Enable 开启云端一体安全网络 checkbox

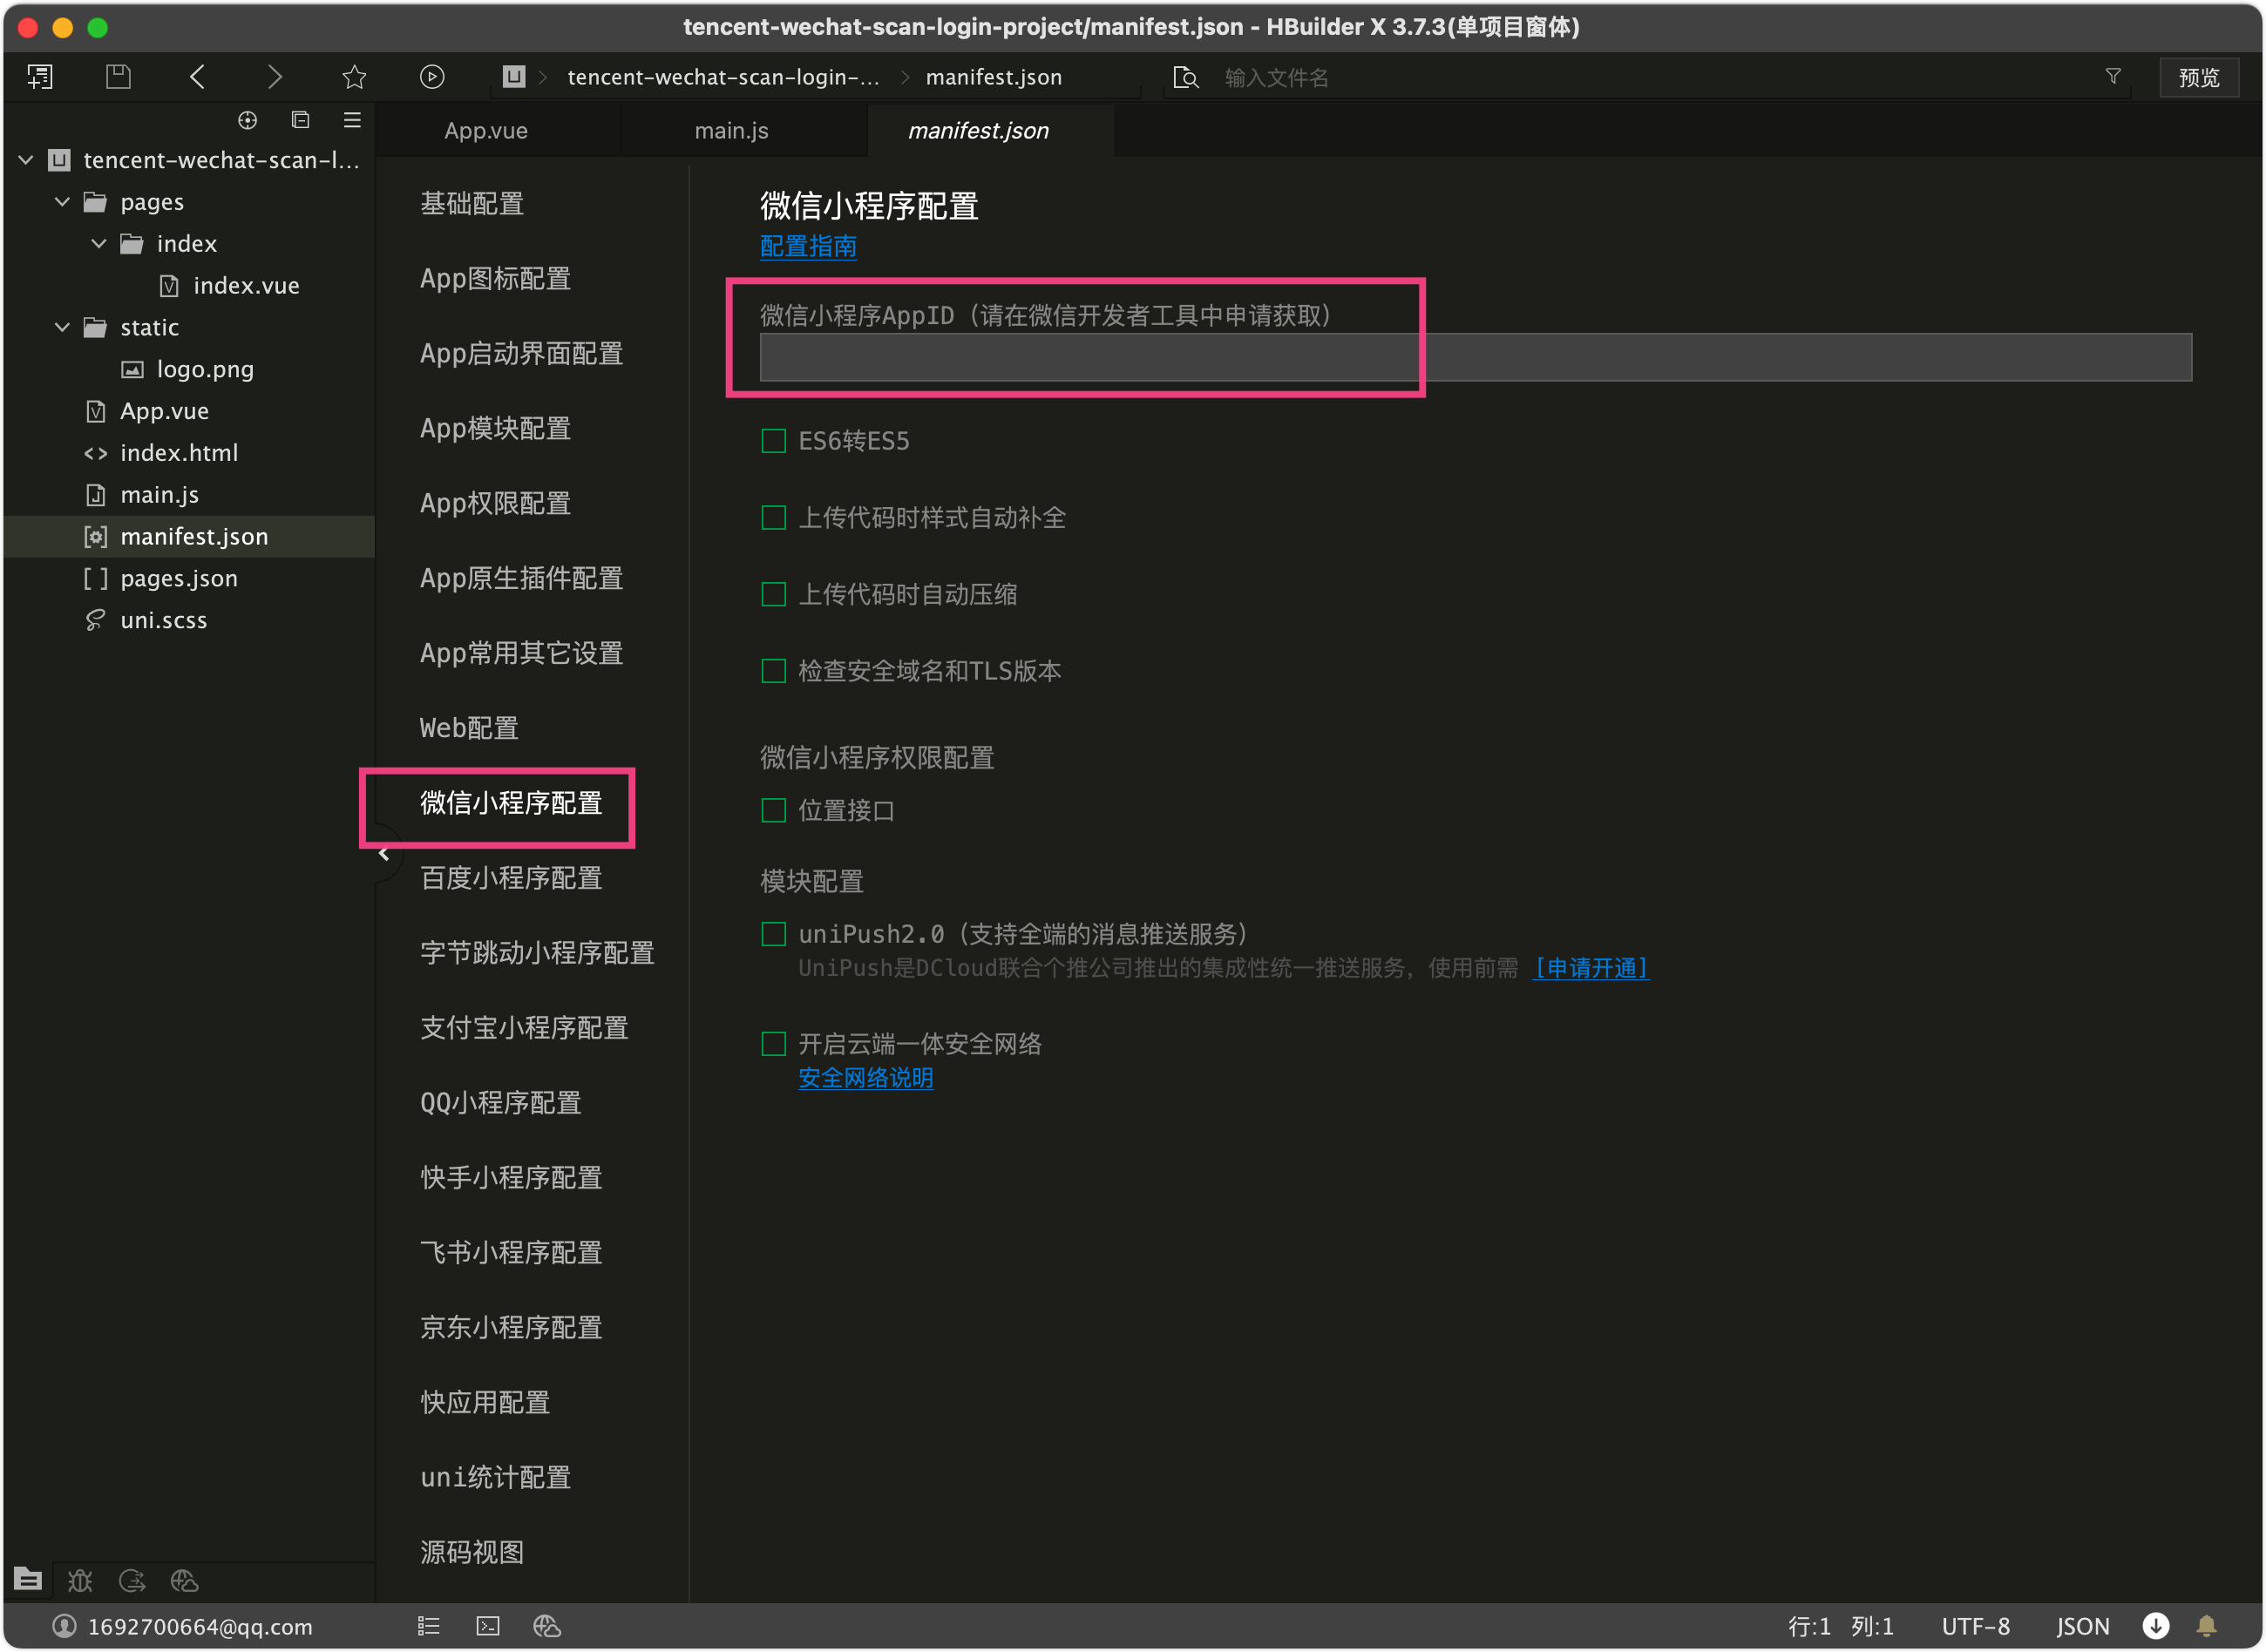pyautogui.click(x=773, y=1044)
